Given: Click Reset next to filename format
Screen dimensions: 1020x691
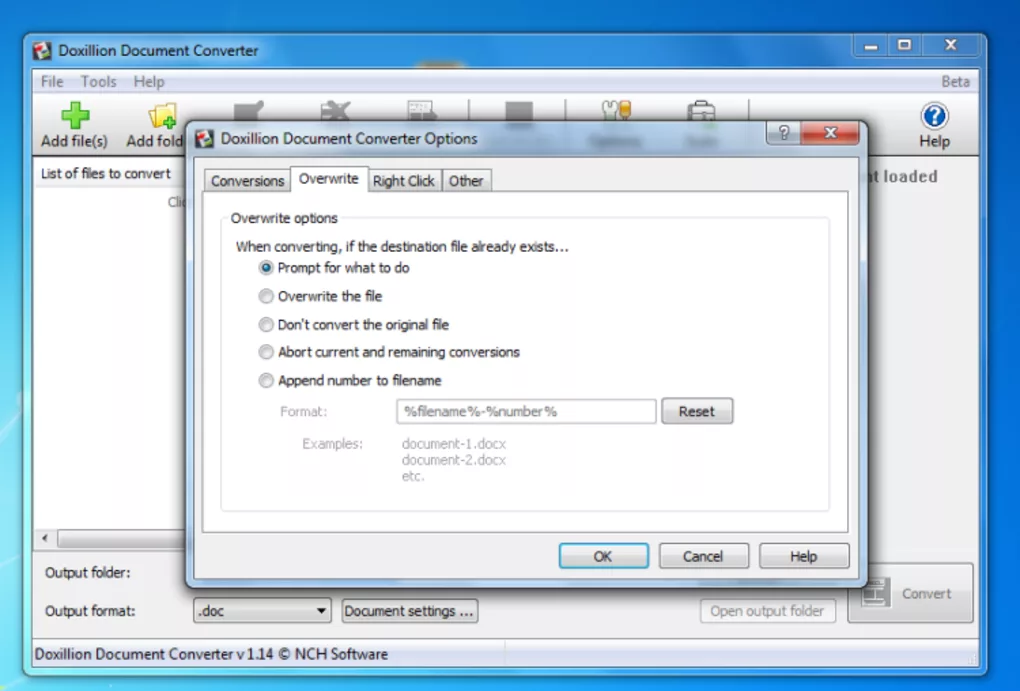Looking at the screenshot, I should (x=697, y=411).
